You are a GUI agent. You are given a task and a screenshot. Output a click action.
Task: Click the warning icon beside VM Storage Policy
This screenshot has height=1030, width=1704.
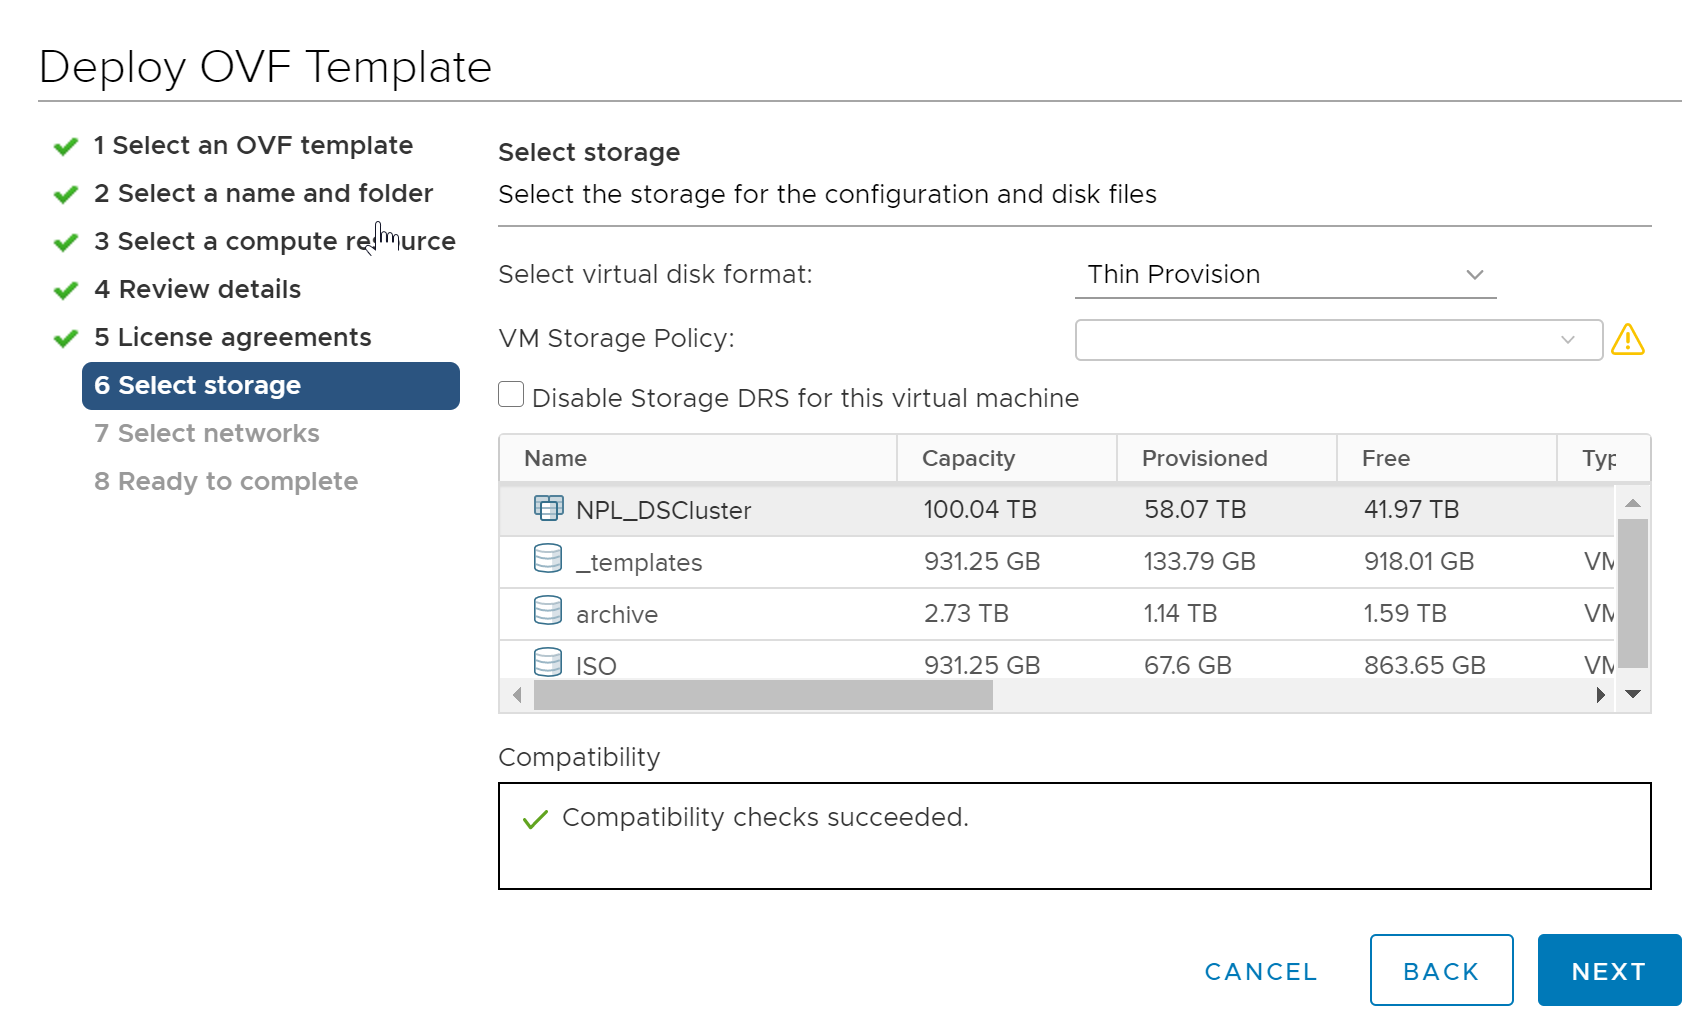(x=1630, y=340)
